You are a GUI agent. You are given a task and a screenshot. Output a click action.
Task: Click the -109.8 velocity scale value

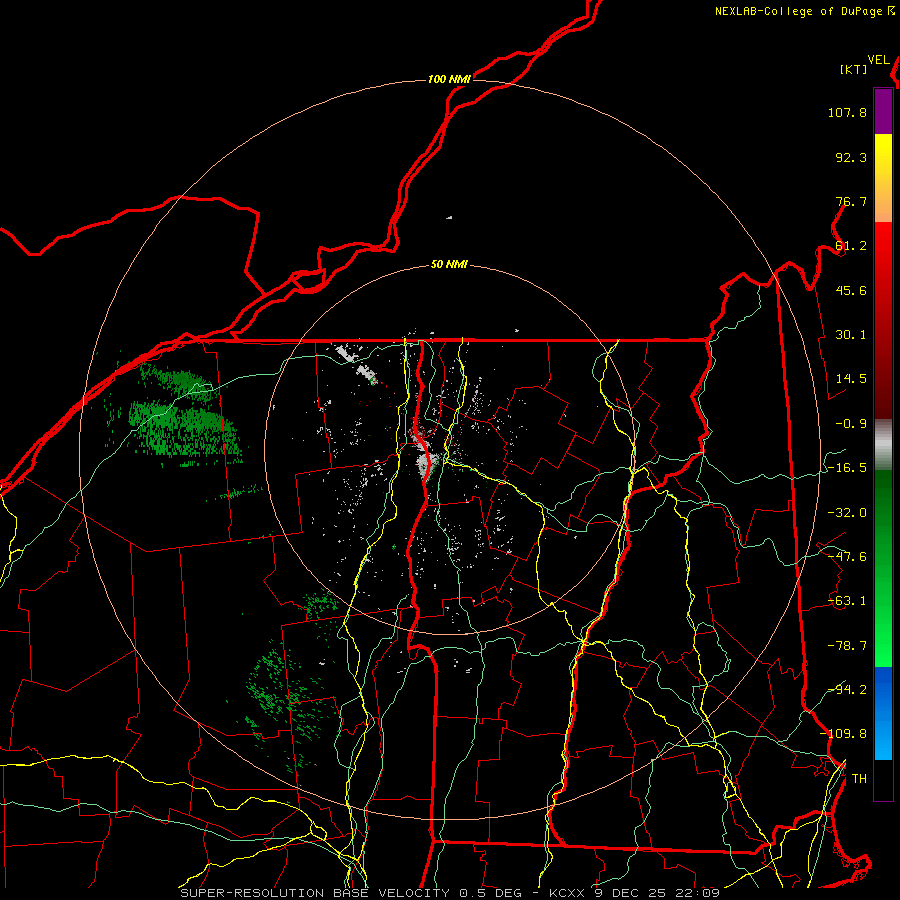pyautogui.click(x=843, y=734)
